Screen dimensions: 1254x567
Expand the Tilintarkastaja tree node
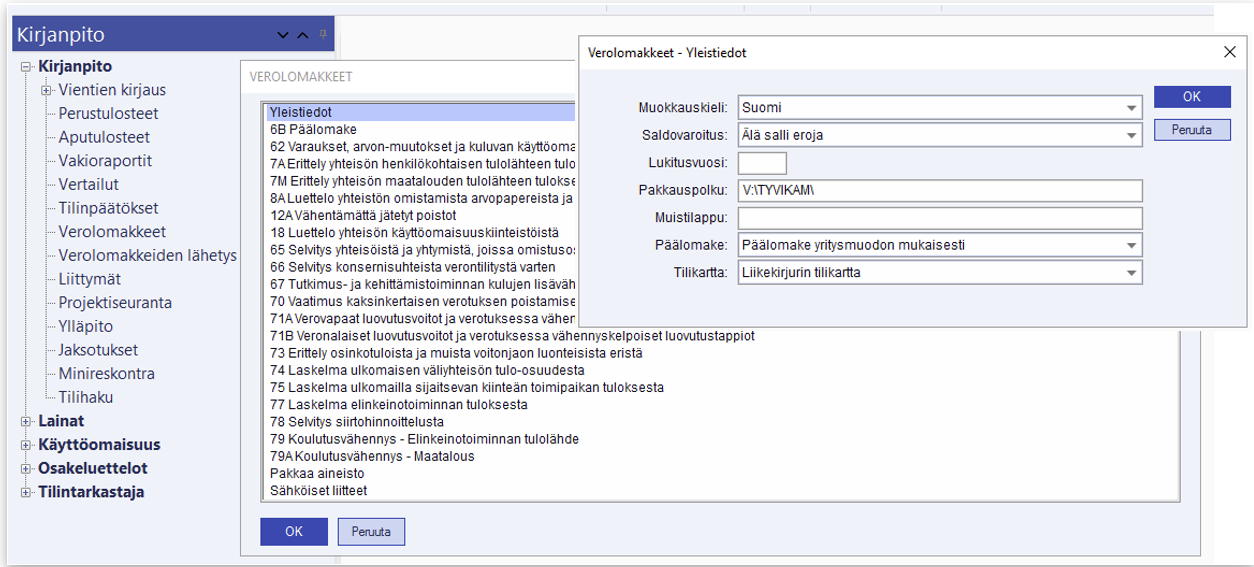point(26,493)
